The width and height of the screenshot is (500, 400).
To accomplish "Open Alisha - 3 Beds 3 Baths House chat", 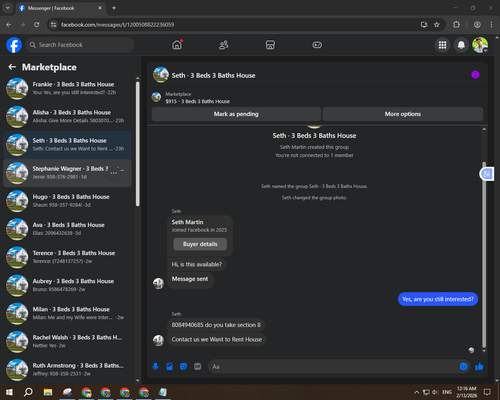I will pyautogui.click(x=68, y=117).
